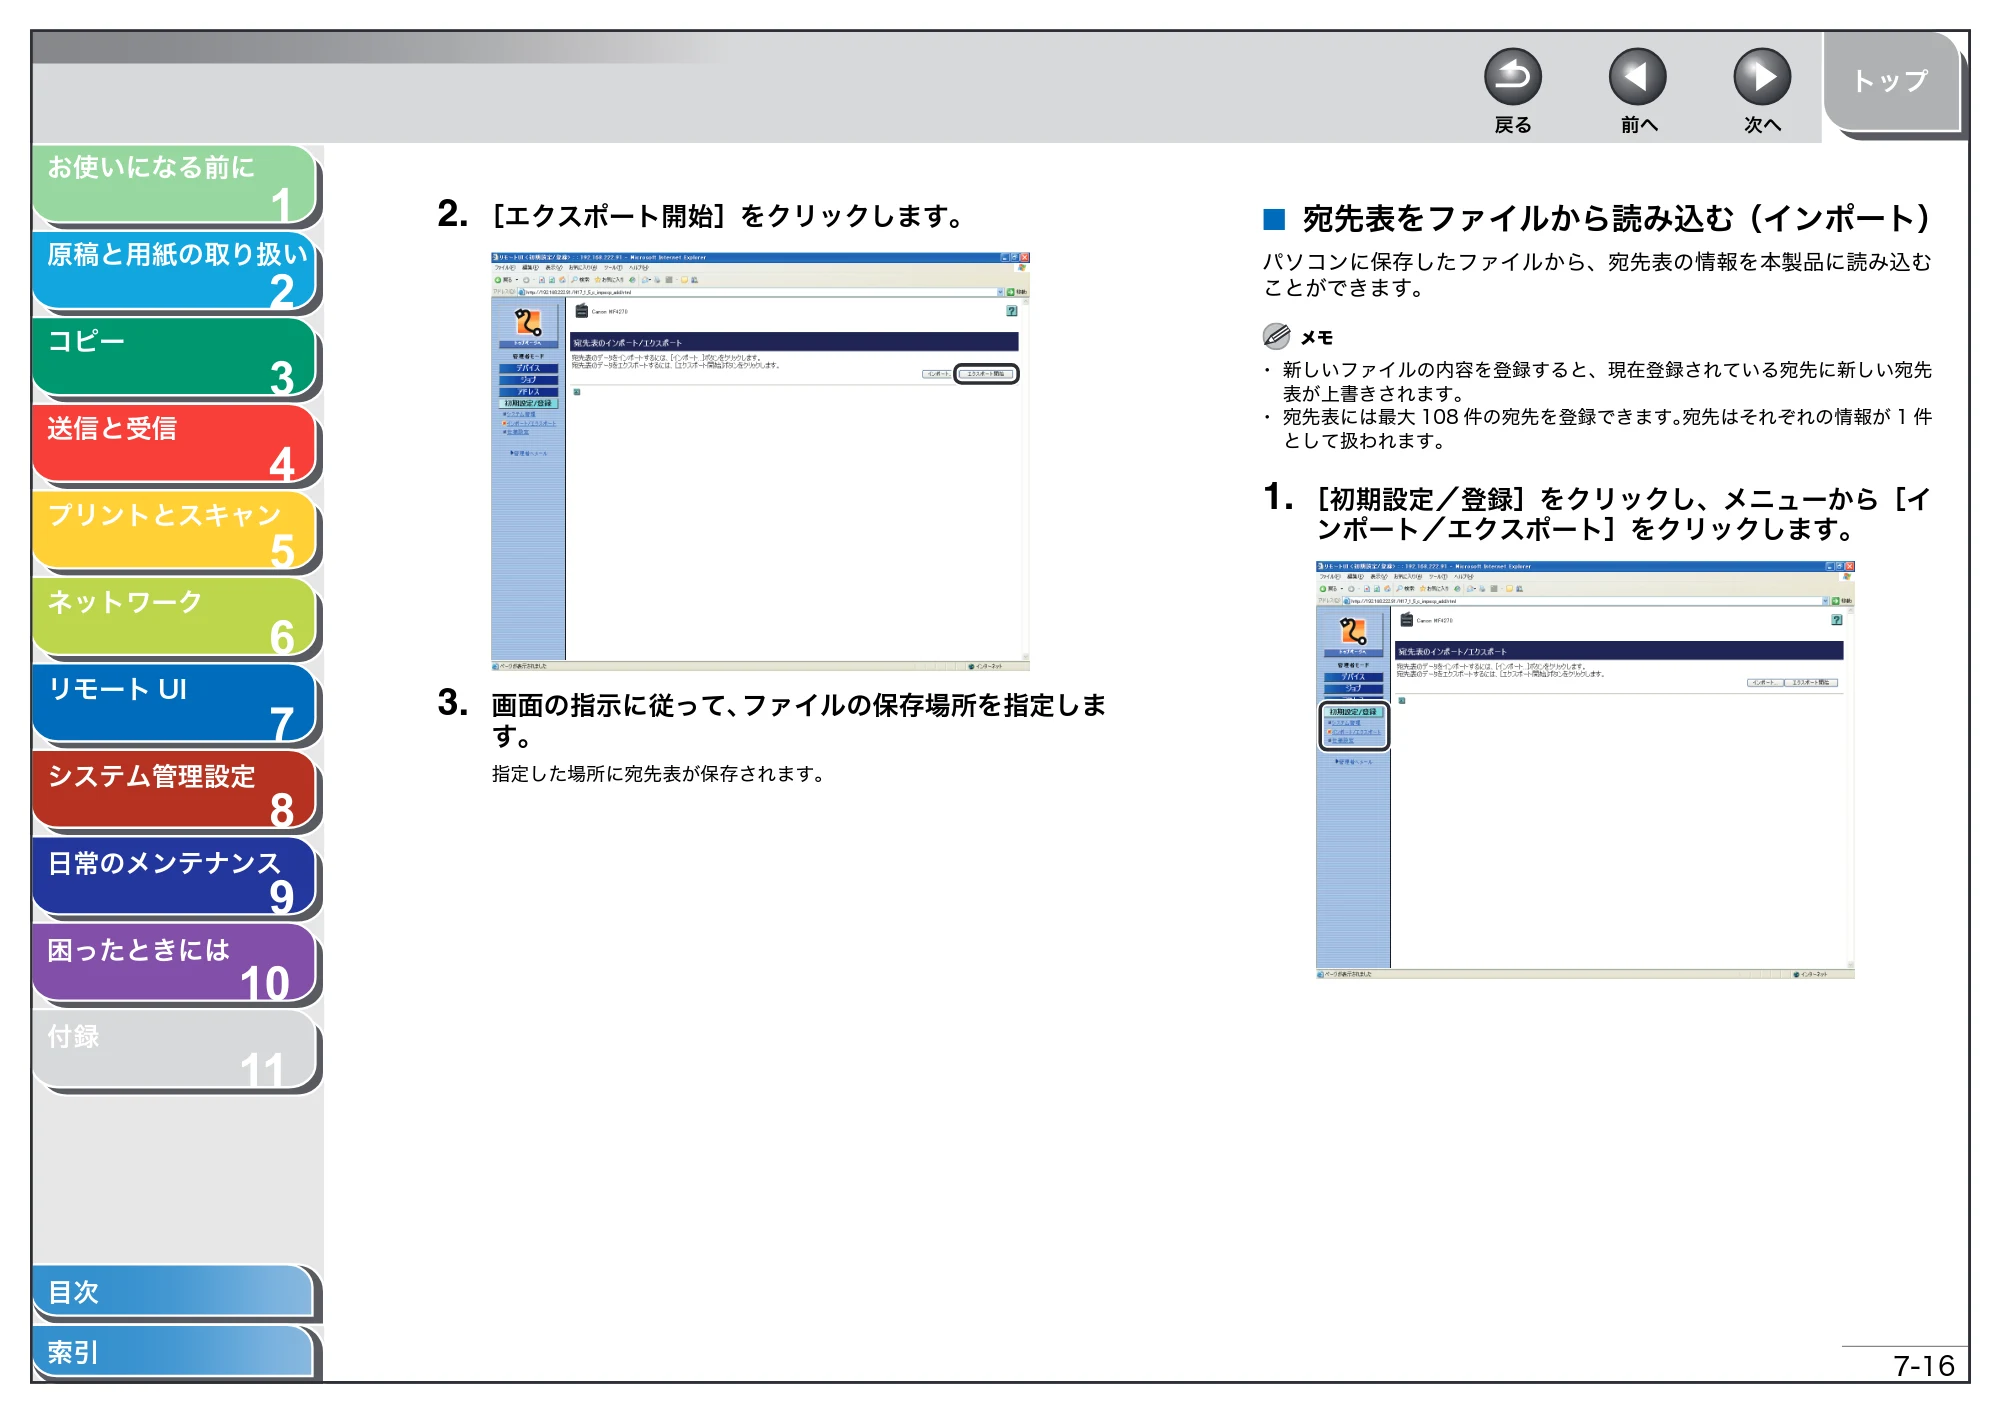Open the トップ tab
This screenshot has width=2000, height=1414.
(x=1891, y=82)
